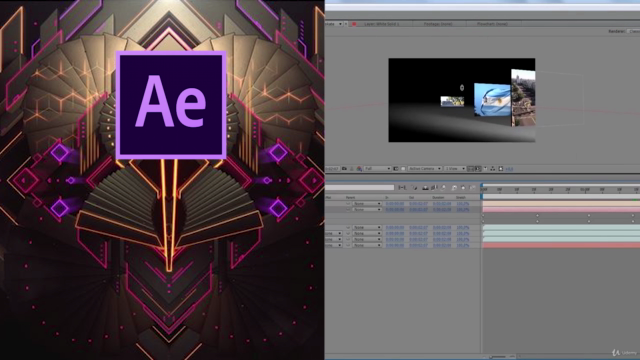Switch to the Flowchart: (none) tab
The width and height of the screenshot is (640, 360).
point(492,24)
